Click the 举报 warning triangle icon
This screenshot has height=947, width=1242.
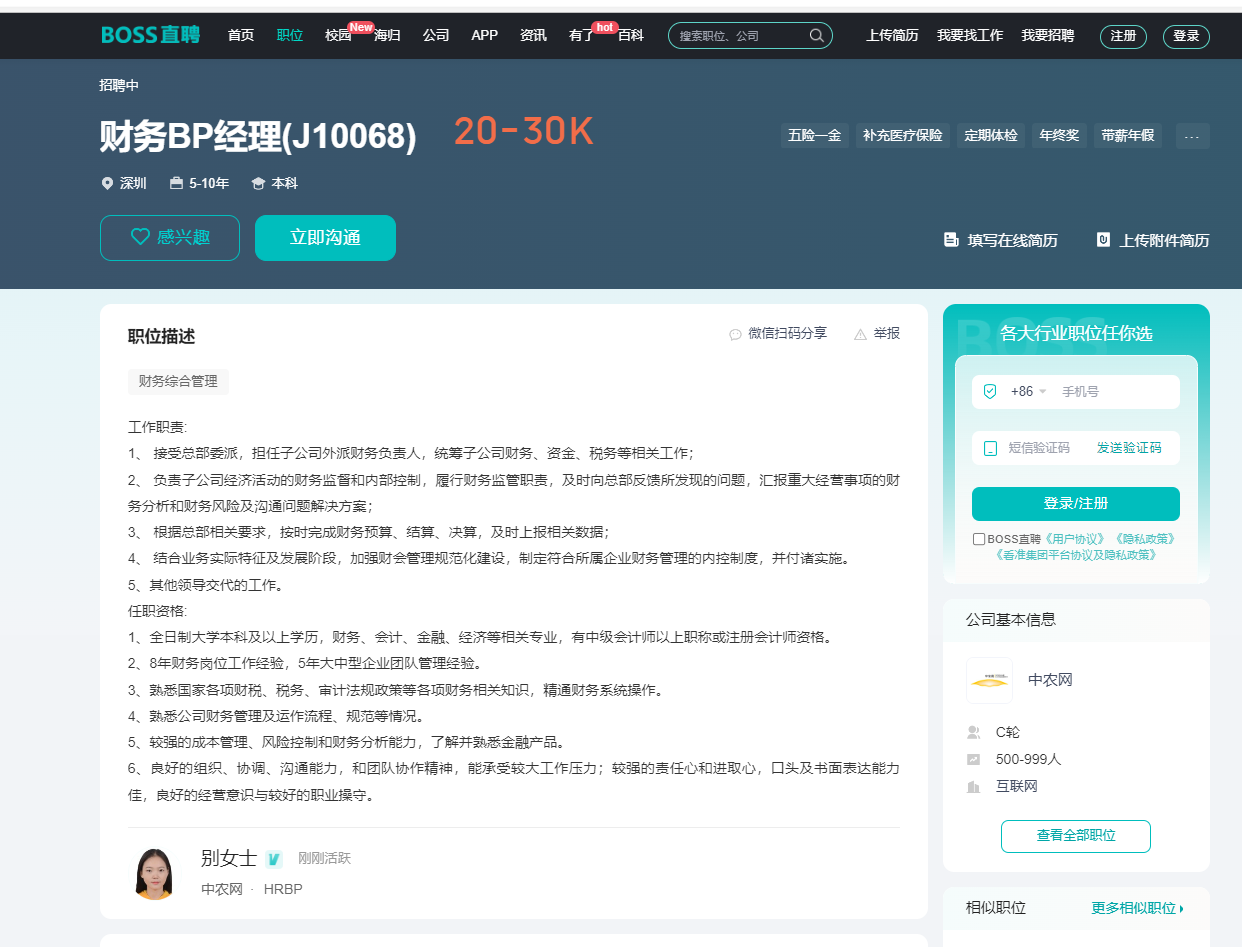pos(860,334)
